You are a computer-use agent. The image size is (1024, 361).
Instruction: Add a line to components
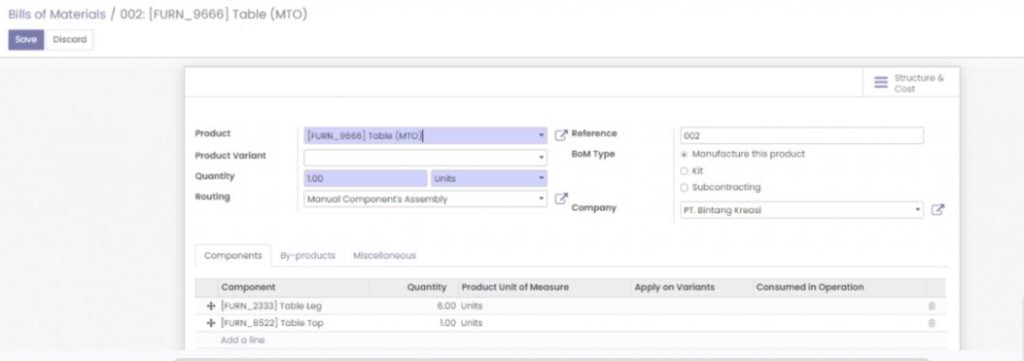243,340
